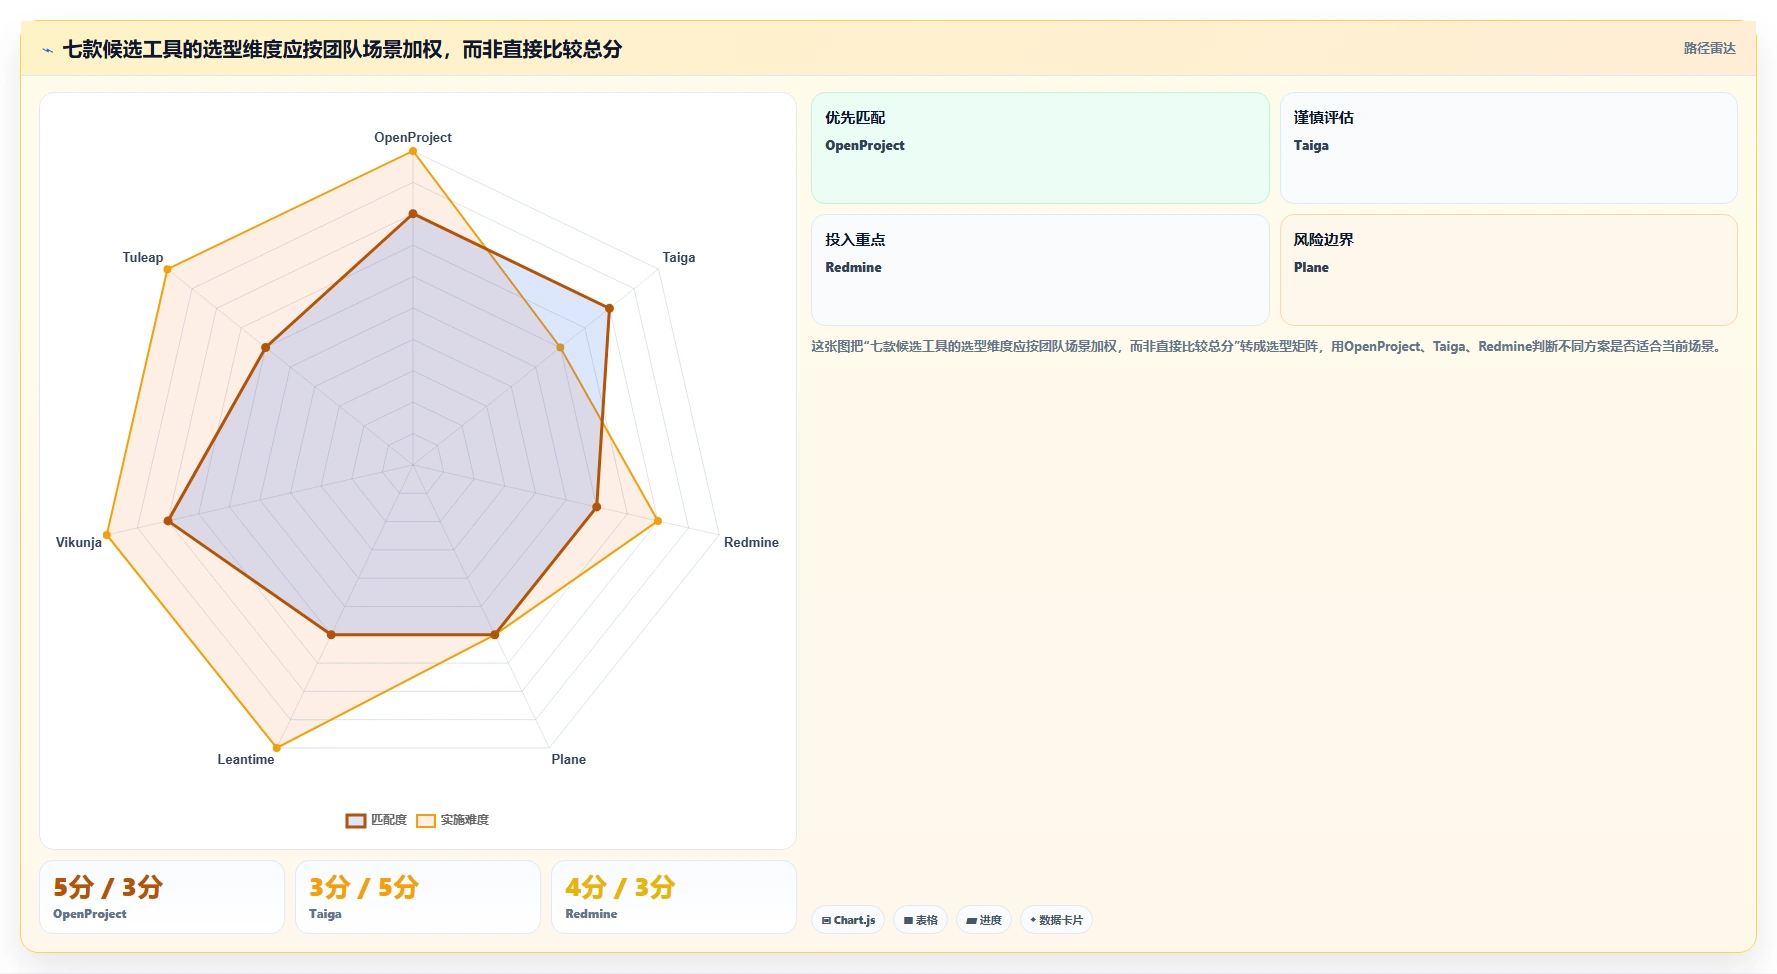Image resolution: width=1777 pixels, height=974 pixels.
Task: Click the Plane axis label on the radar
Action: [569, 759]
